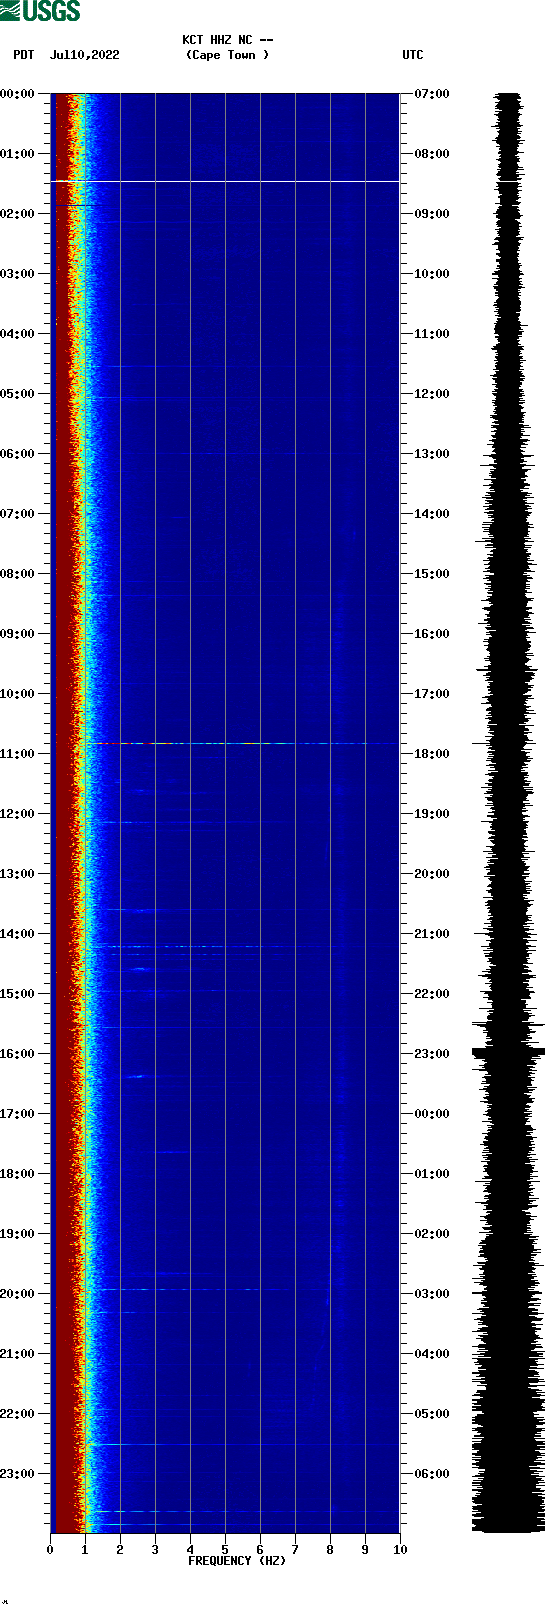Click PDT time label '06:00'
The width and height of the screenshot is (552, 1613).
pos(18,454)
